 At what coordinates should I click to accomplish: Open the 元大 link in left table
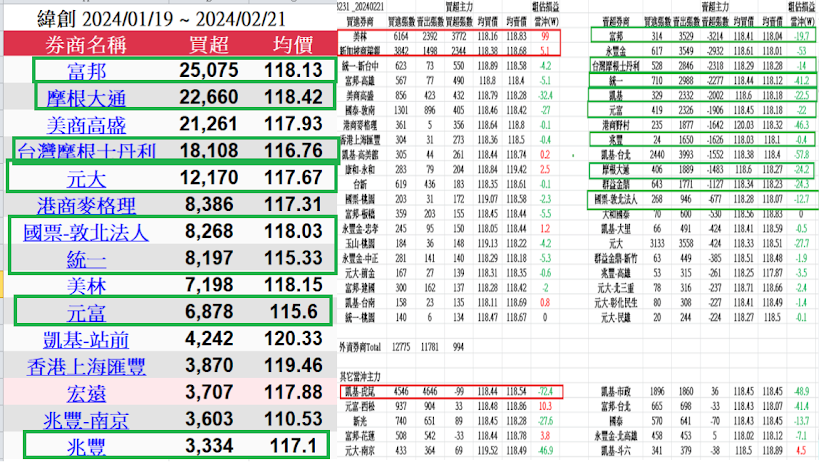click(x=86, y=179)
